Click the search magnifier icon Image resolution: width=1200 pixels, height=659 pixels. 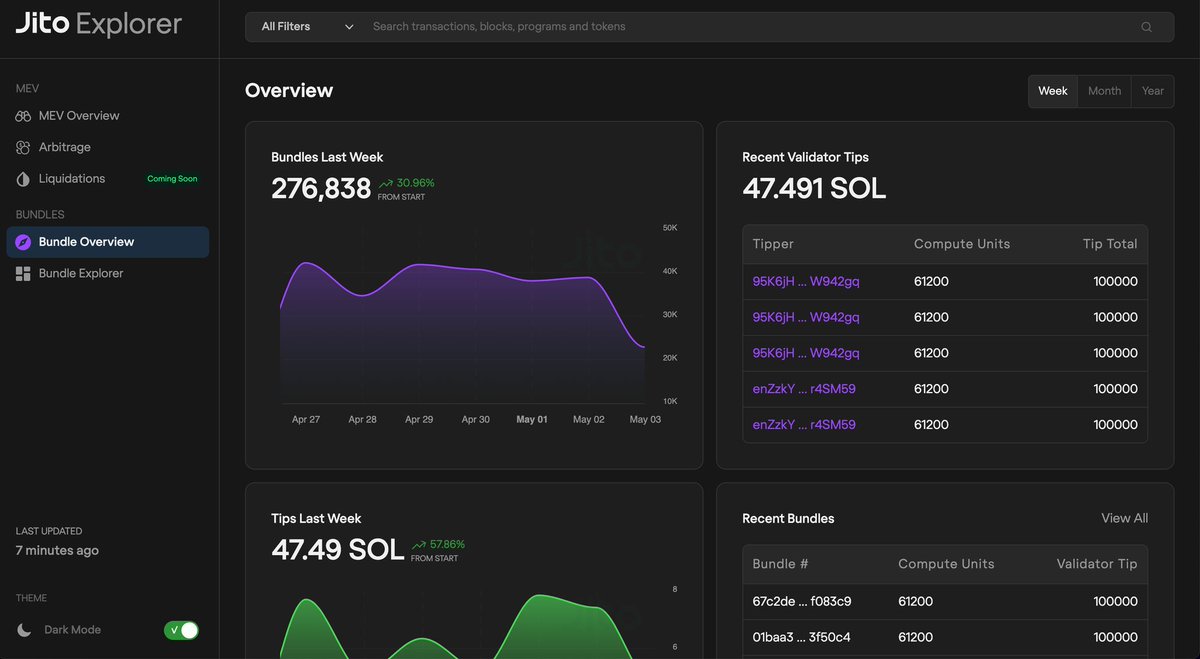[x=1147, y=27]
